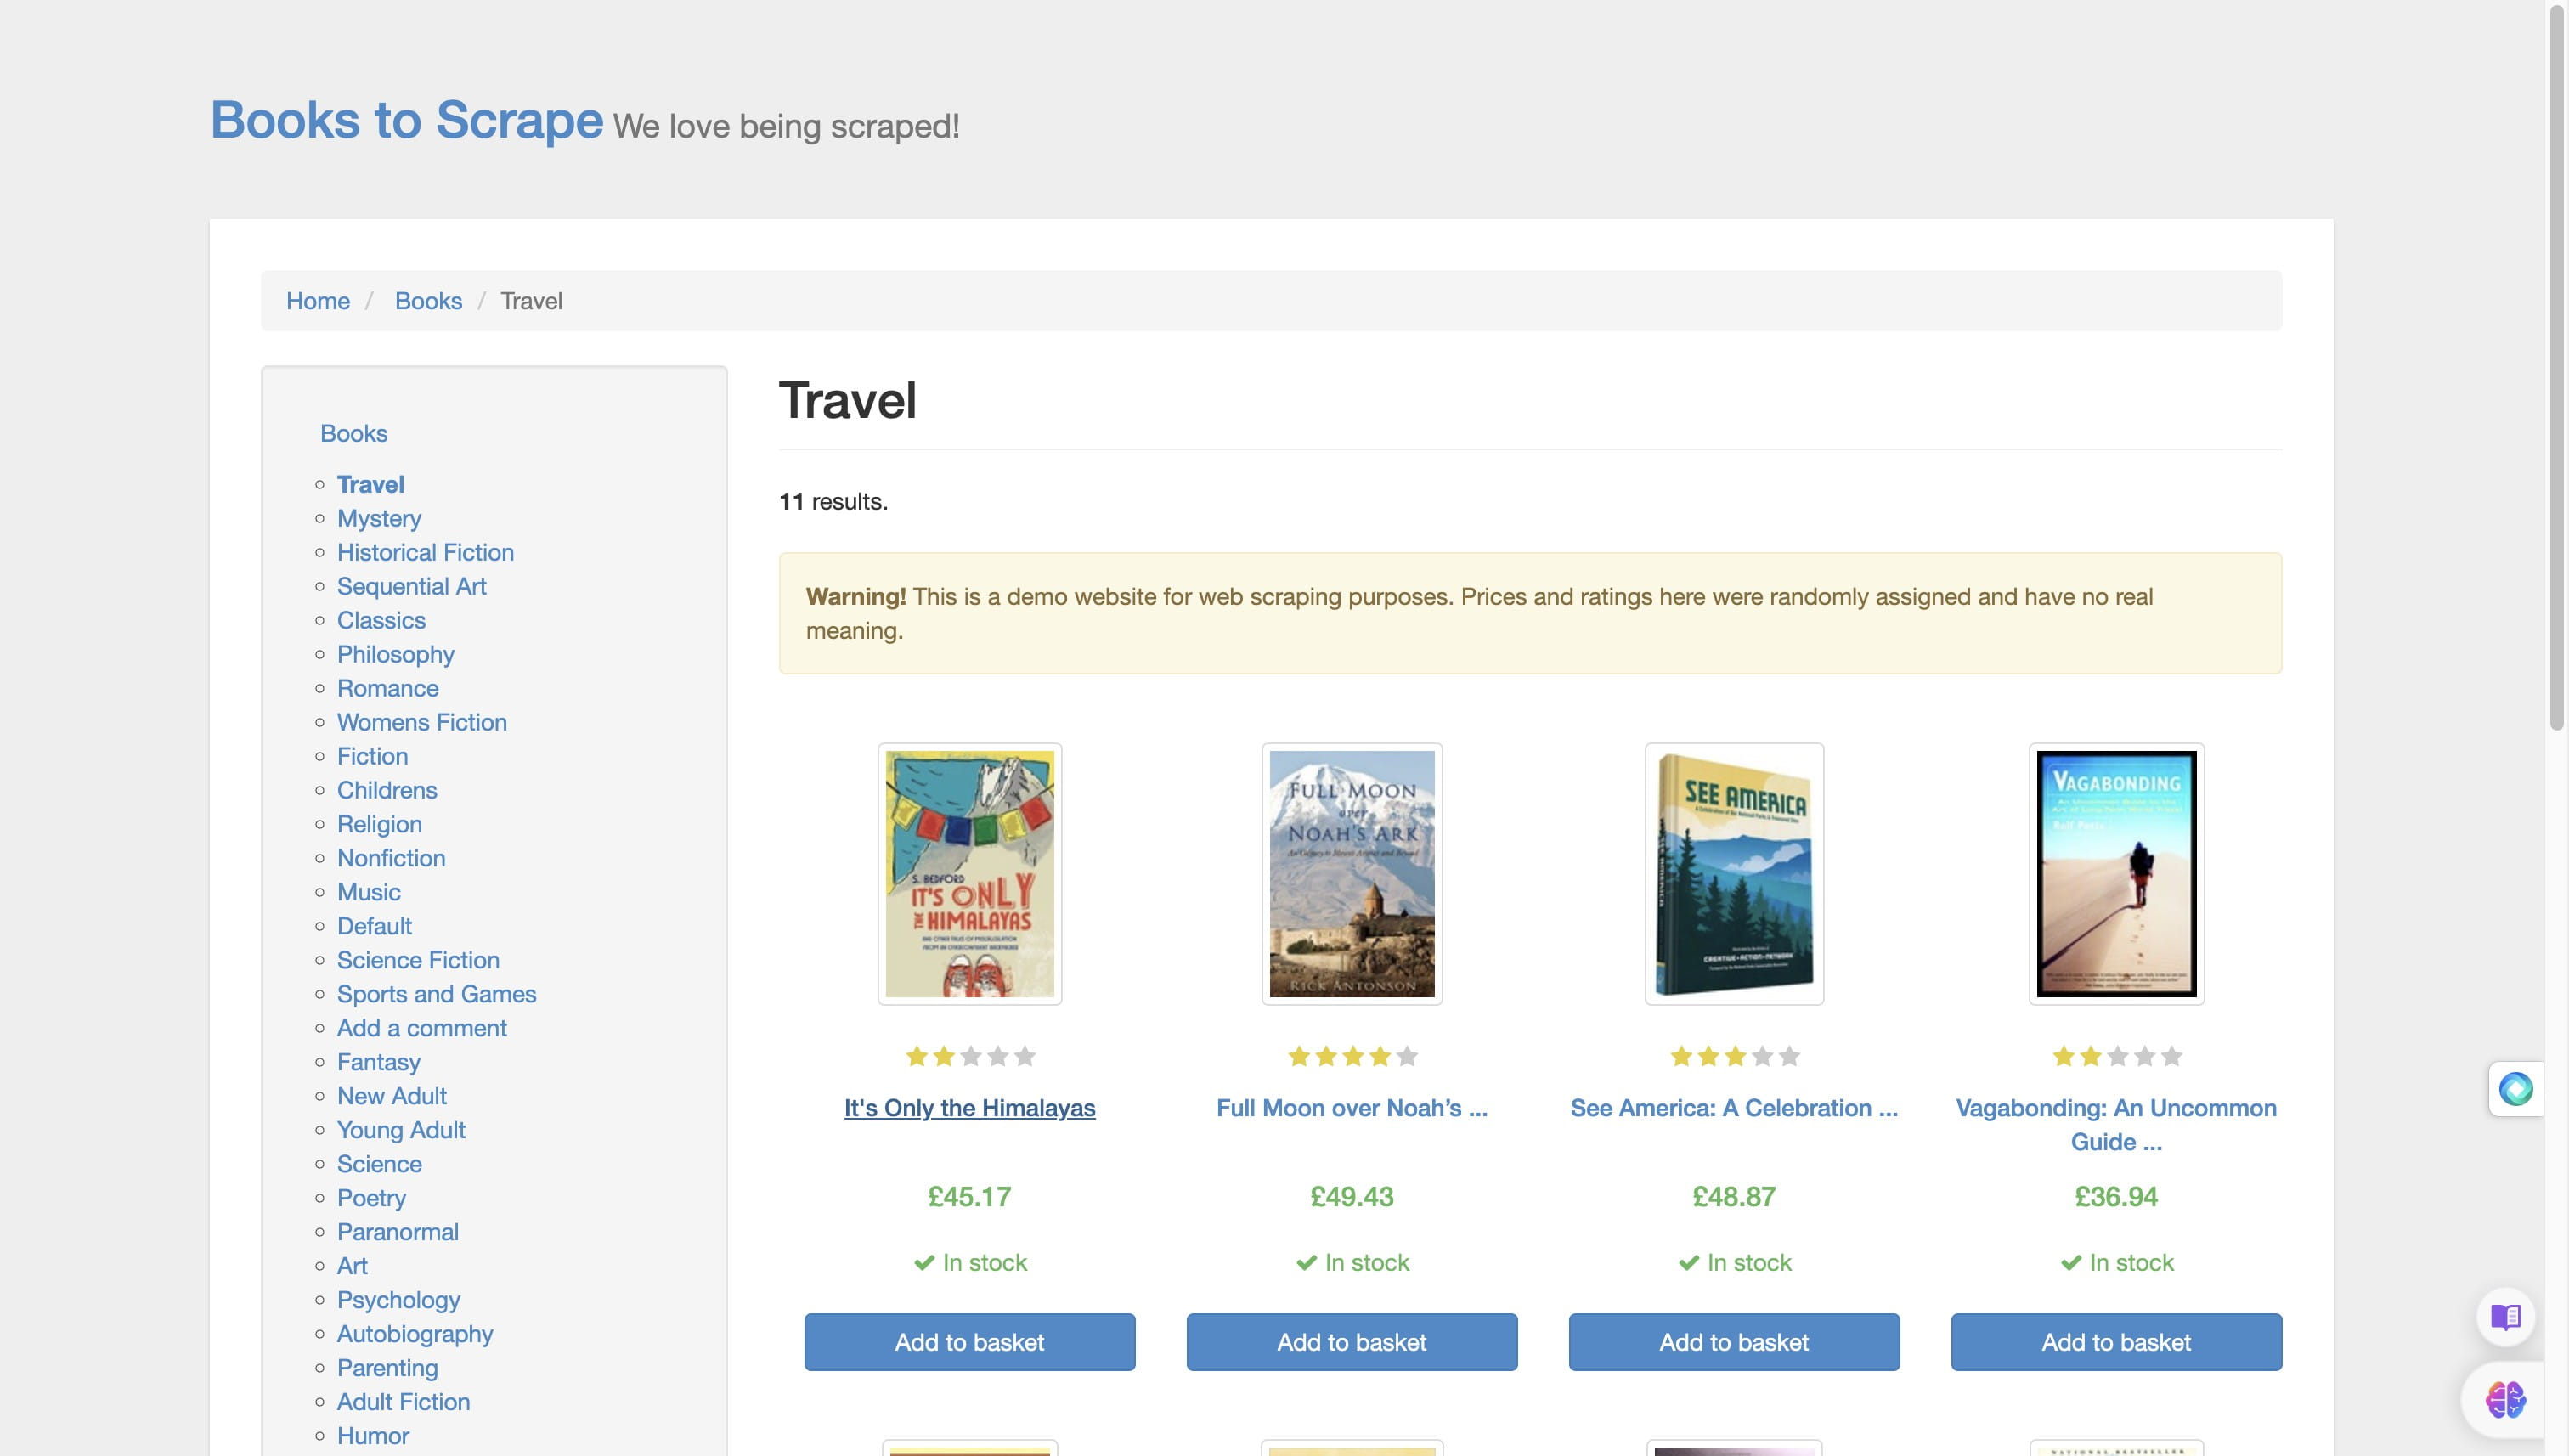This screenshot has width=2569, height=1456.
Task: Open Sequential Art category
Action: point(411,586)
